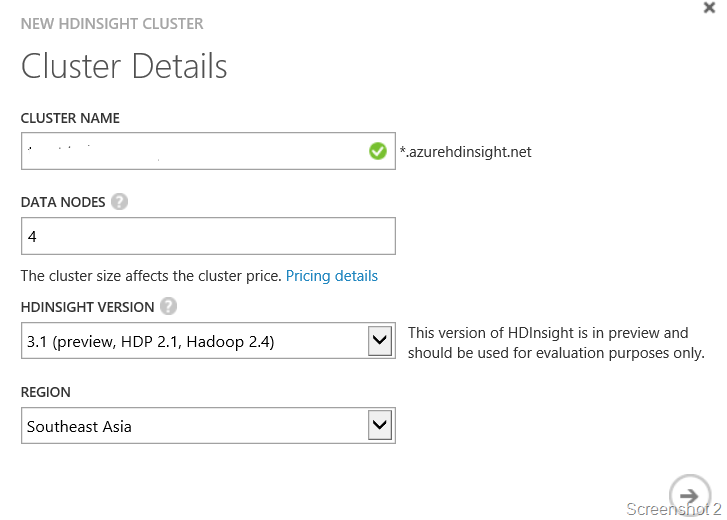Click the New HDInsight Cluster title text
Image resolution: width=727 pixels, height=520 pixels.
pyautogui.click(x=112, y=23)
